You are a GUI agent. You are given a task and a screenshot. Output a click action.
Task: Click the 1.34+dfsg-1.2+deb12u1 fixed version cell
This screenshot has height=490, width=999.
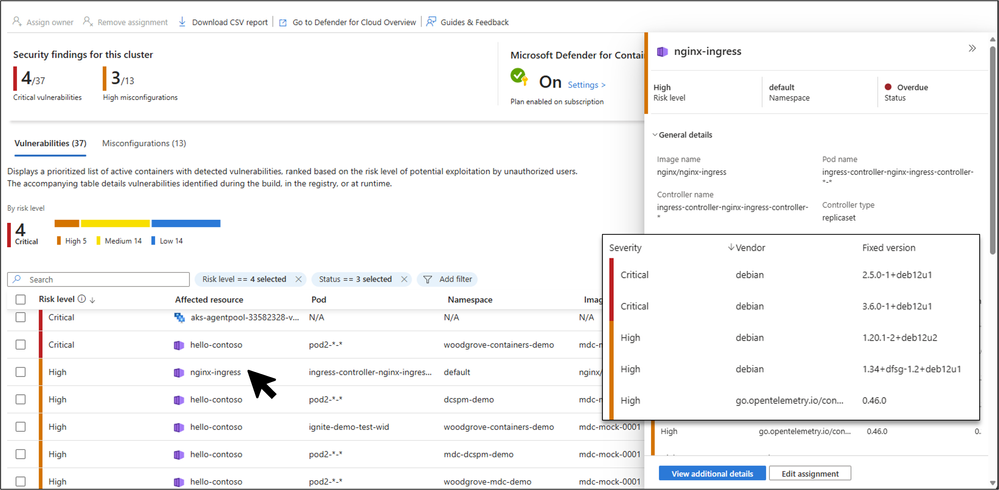pos(911,369)
